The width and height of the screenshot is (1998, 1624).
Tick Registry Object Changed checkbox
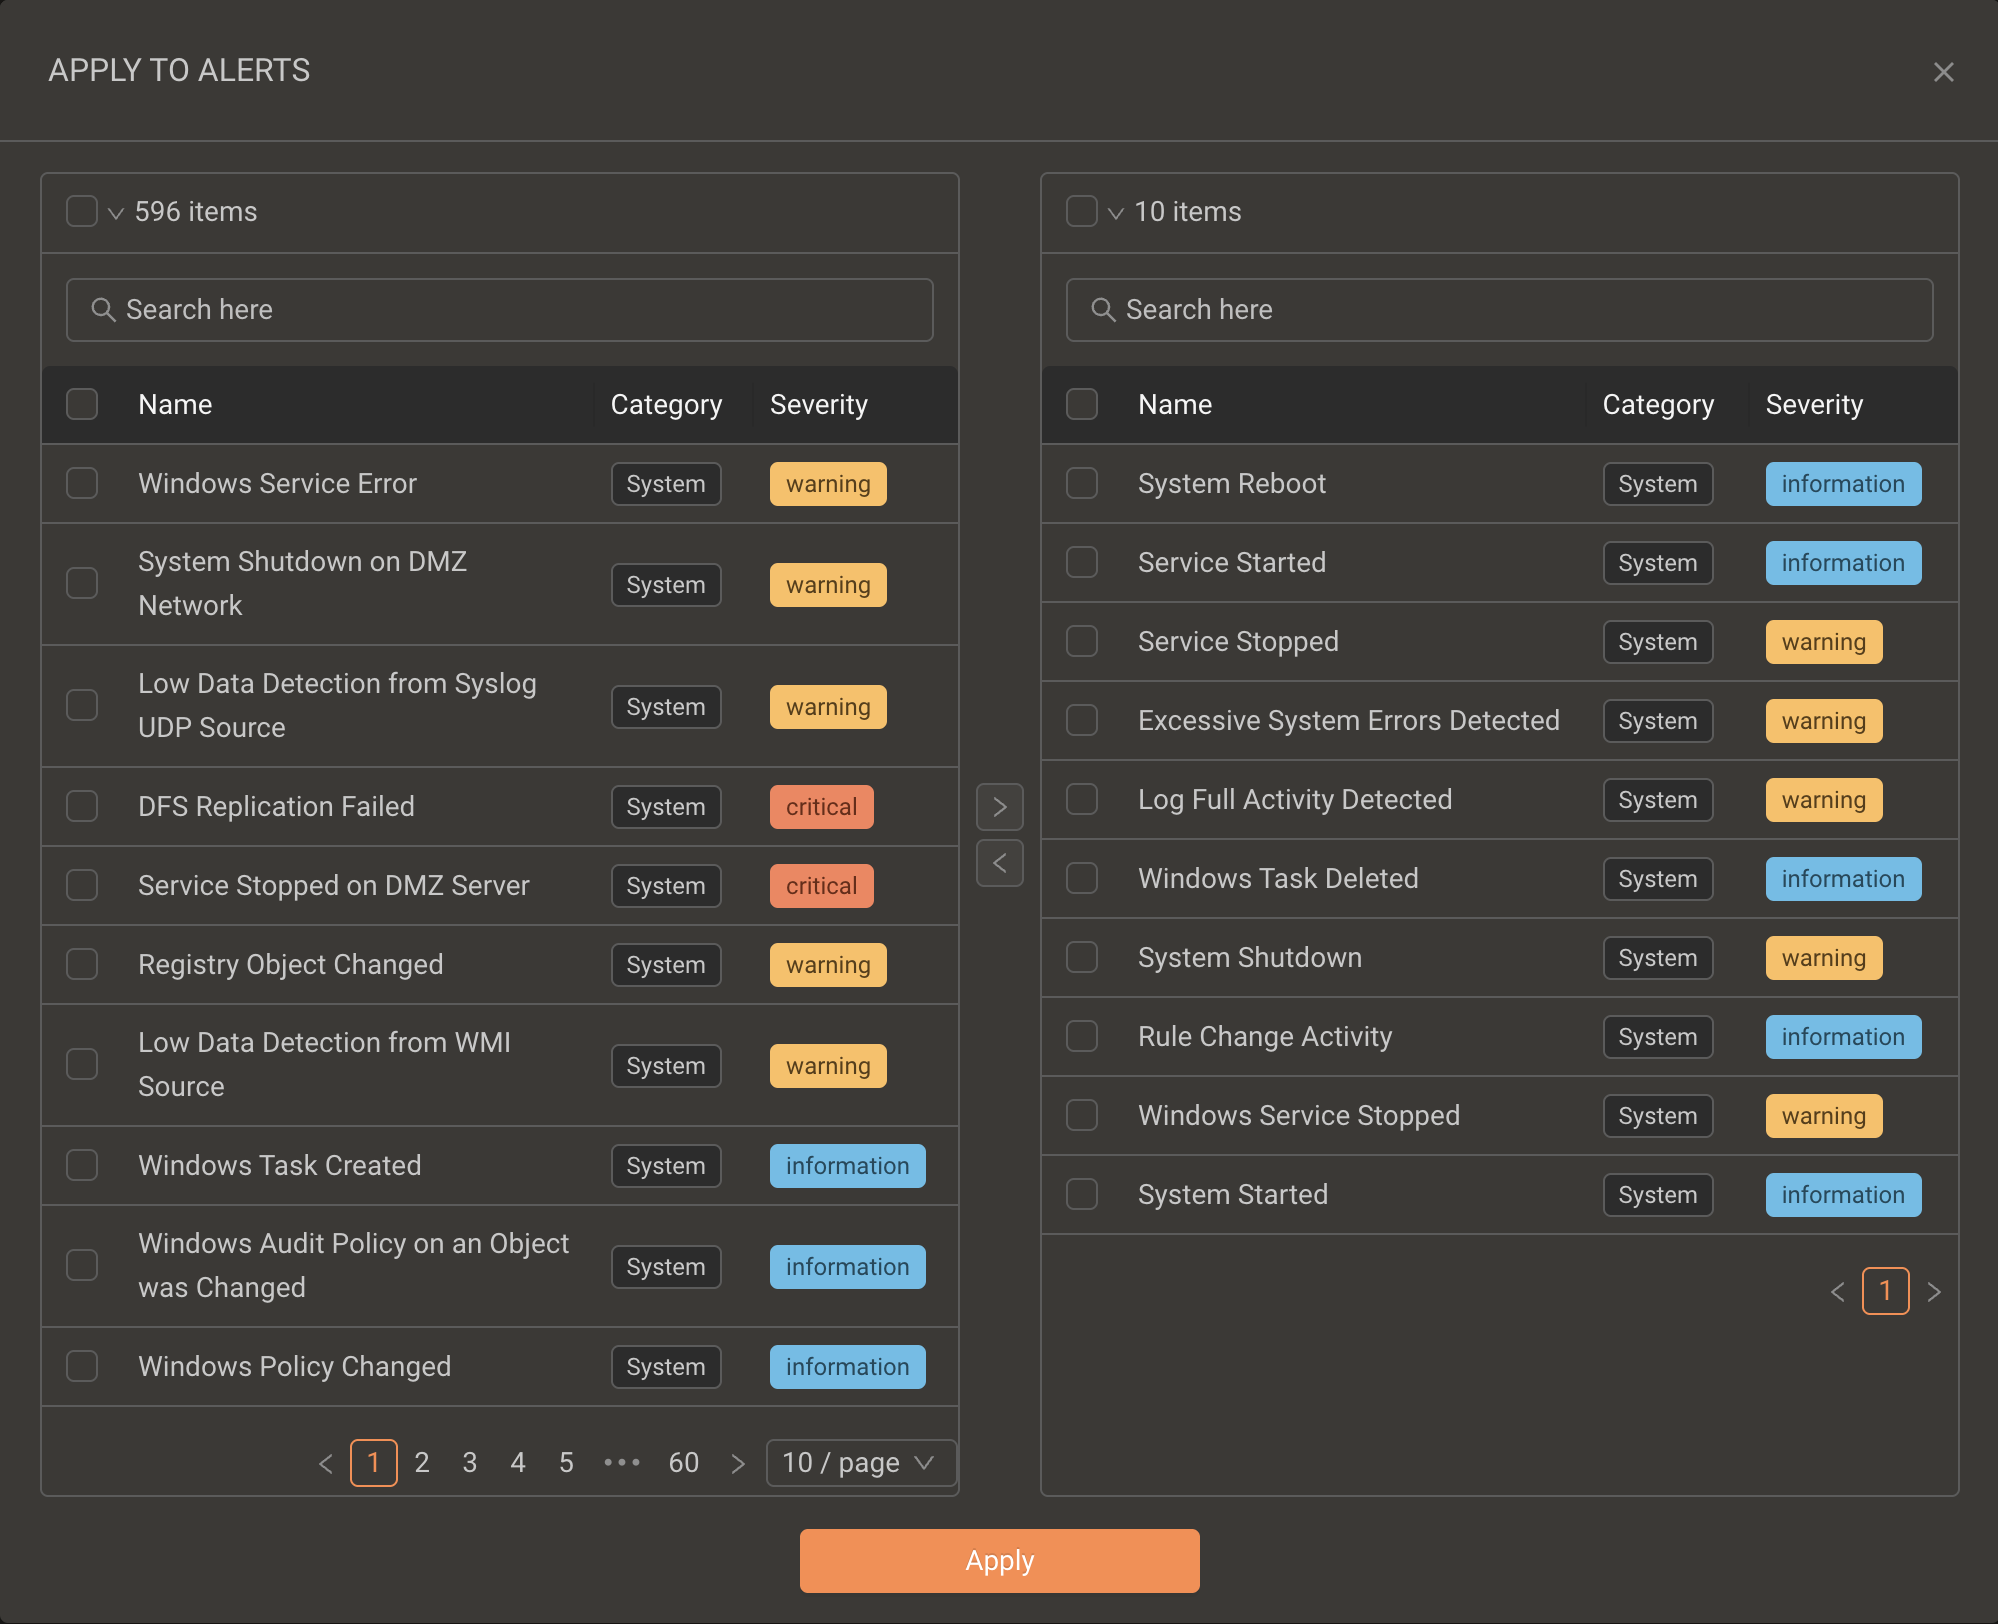coord(82,964)
